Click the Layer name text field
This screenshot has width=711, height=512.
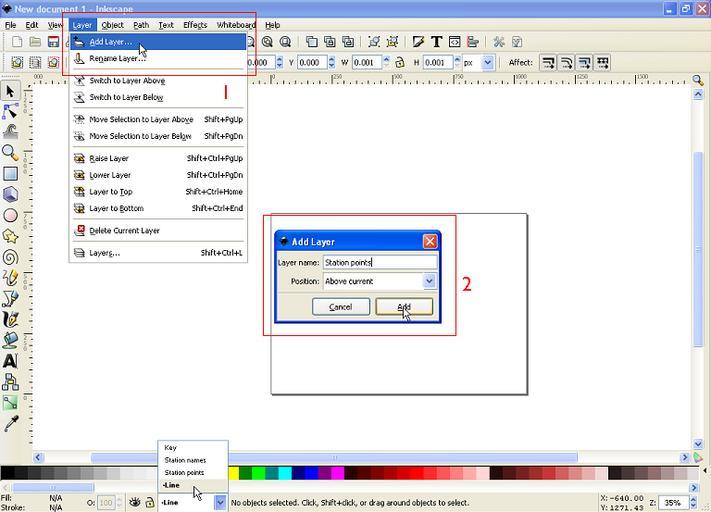pyautogui.click(x=380, y=263)
